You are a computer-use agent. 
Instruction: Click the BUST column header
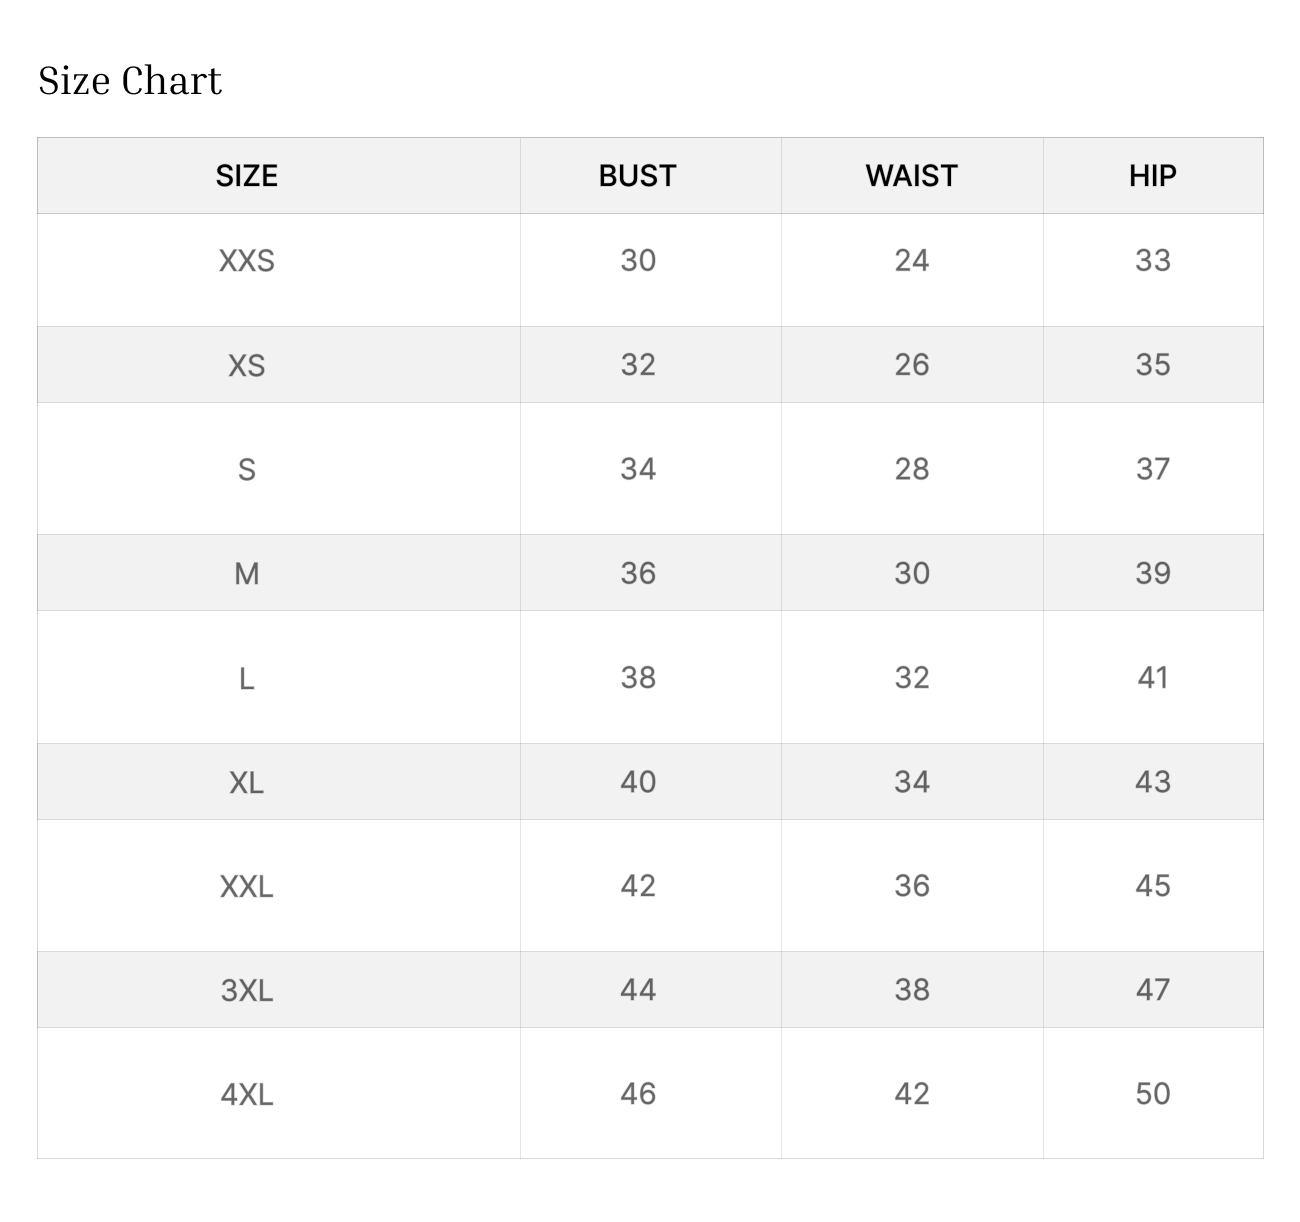637,176
